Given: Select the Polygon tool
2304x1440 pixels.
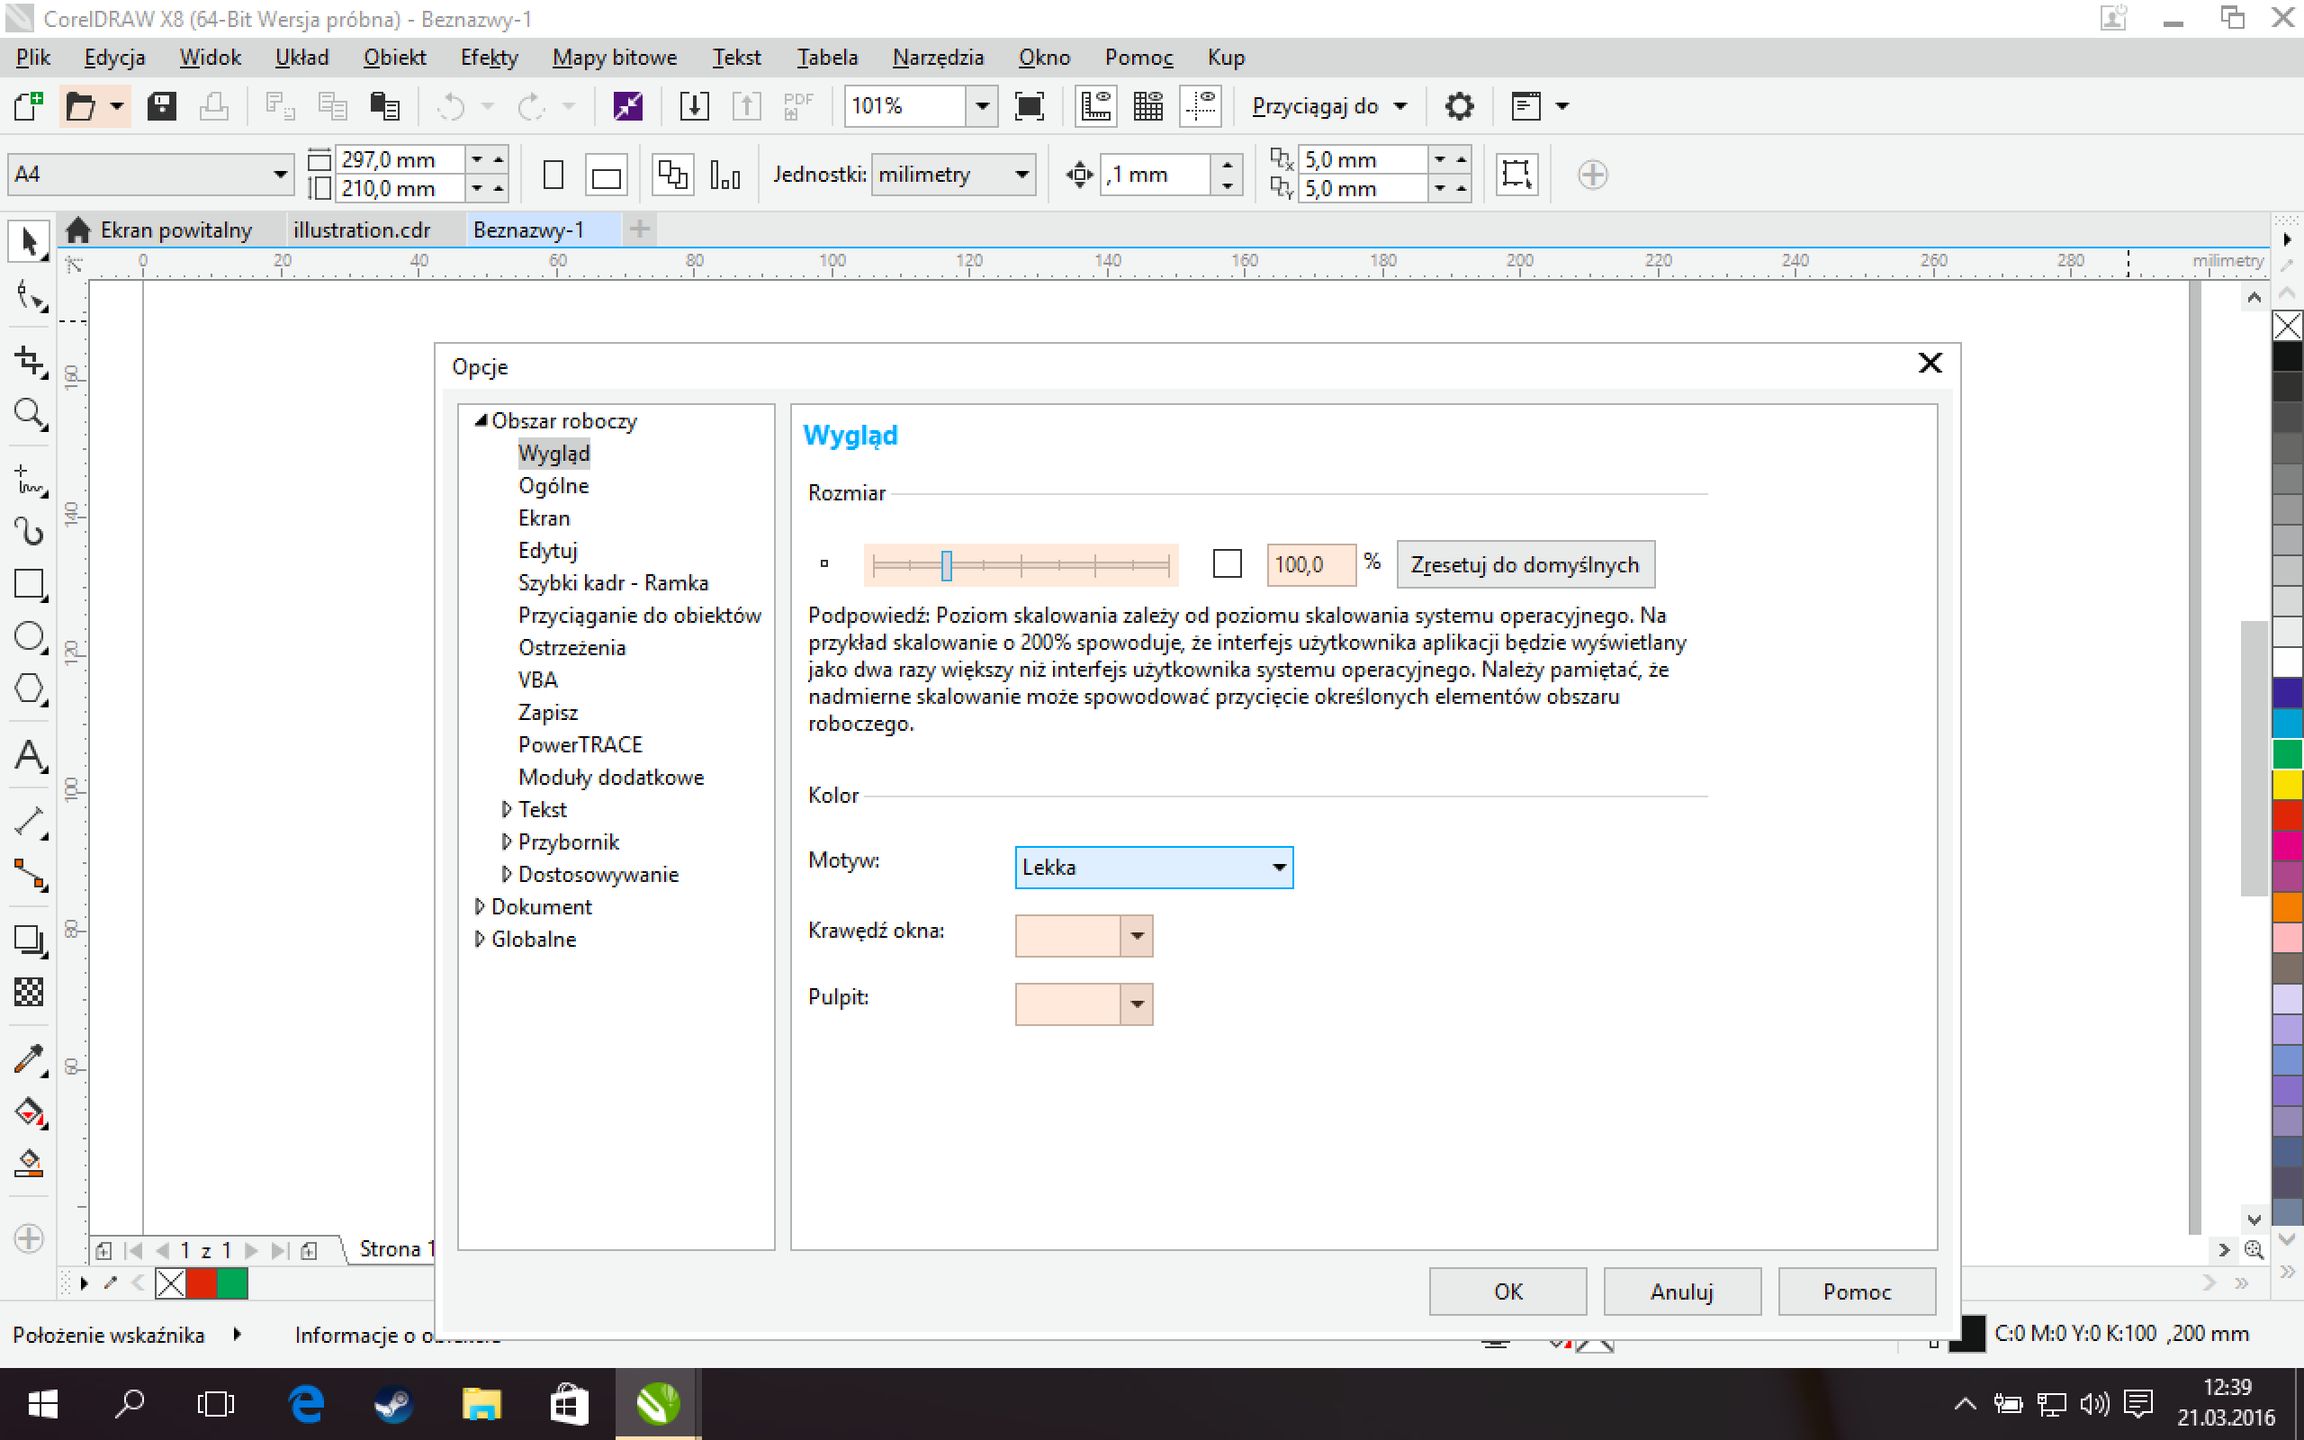Looking at the screenshot, I should pos(29,689).
